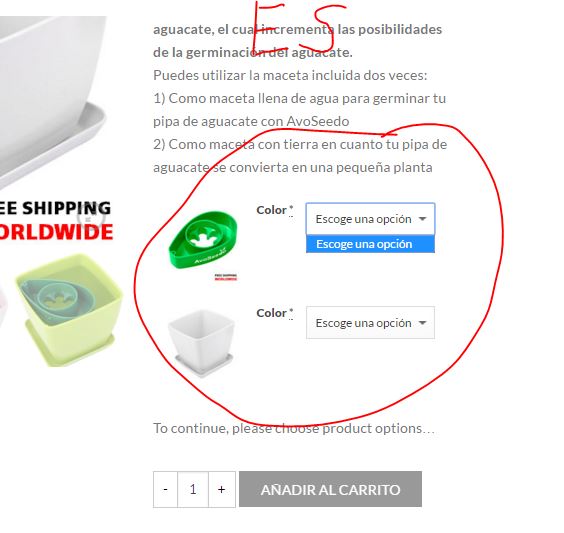Screen dimensions: 564x533
Task: Click the circular loading spinner over the shipping banner
Action: pyautogui.click(x=91, y=218)
